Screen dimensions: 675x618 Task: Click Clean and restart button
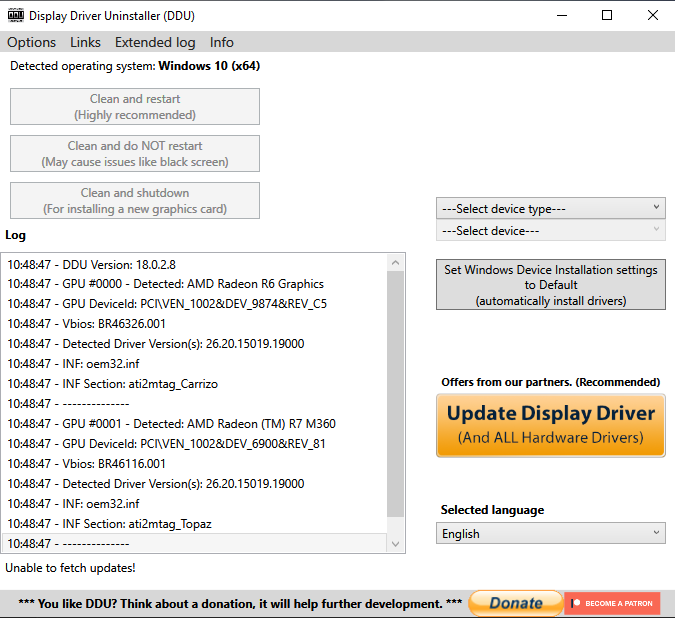(x=135, y=107)
